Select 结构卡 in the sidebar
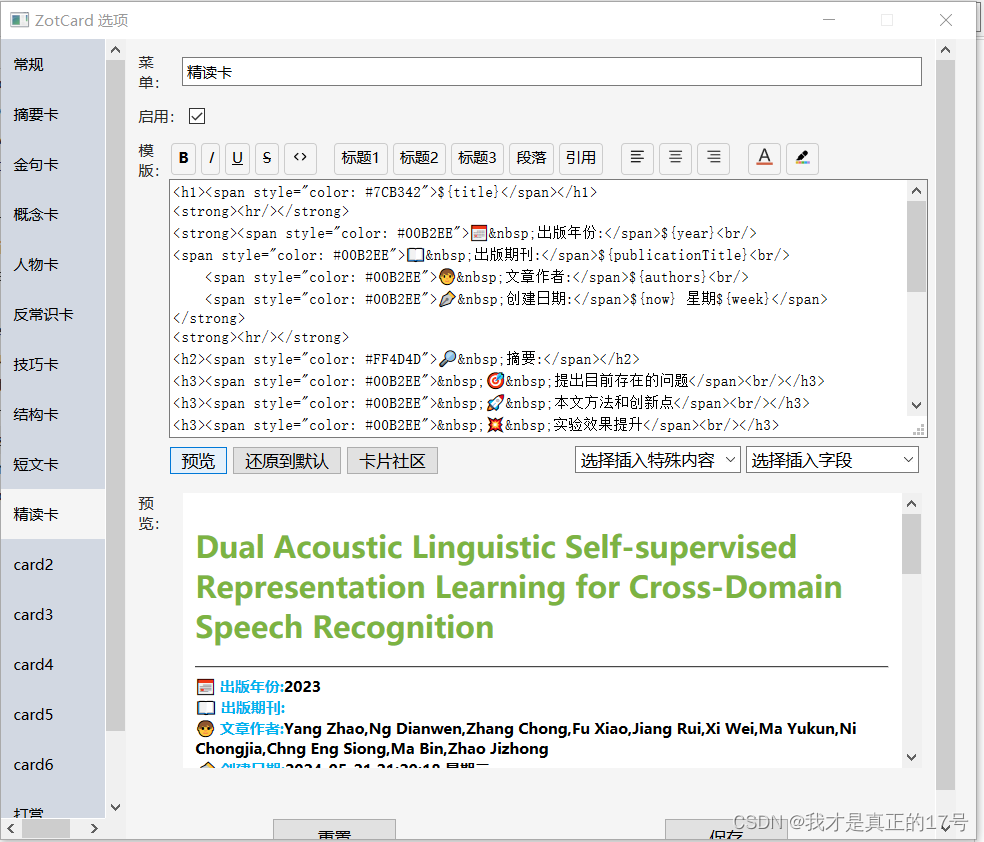The width and height of the screenshot is (984, 842). click(x=53, y=414)
